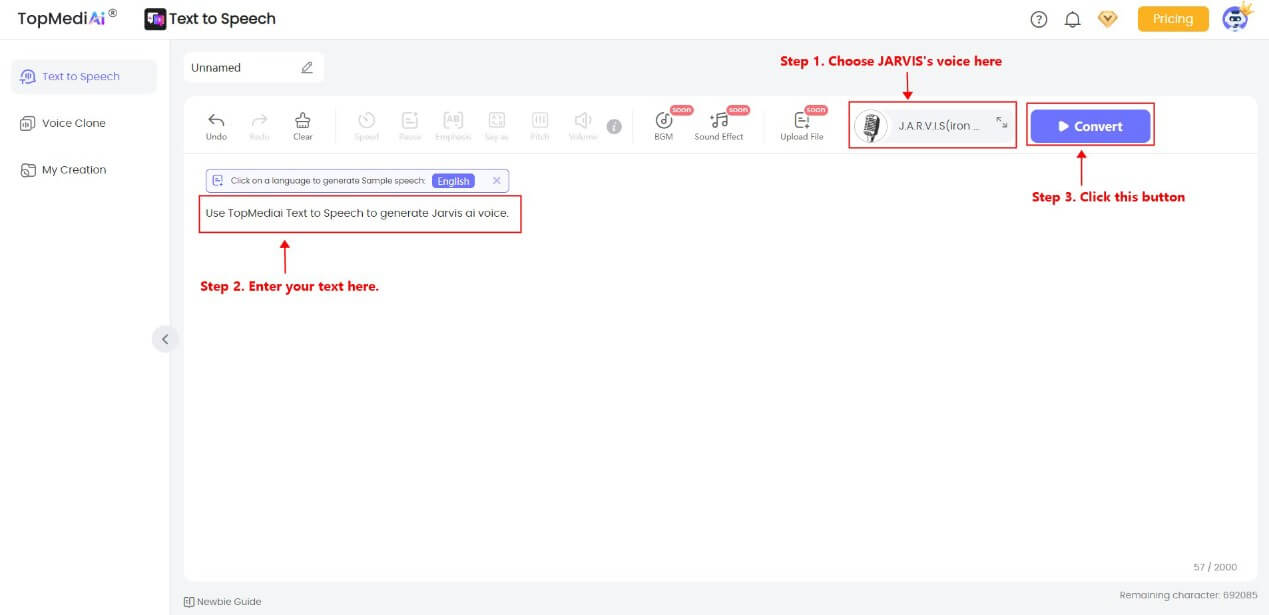The image size is (1269, 615).
Task: Open the Pitch control
Action: click(540, 126)
